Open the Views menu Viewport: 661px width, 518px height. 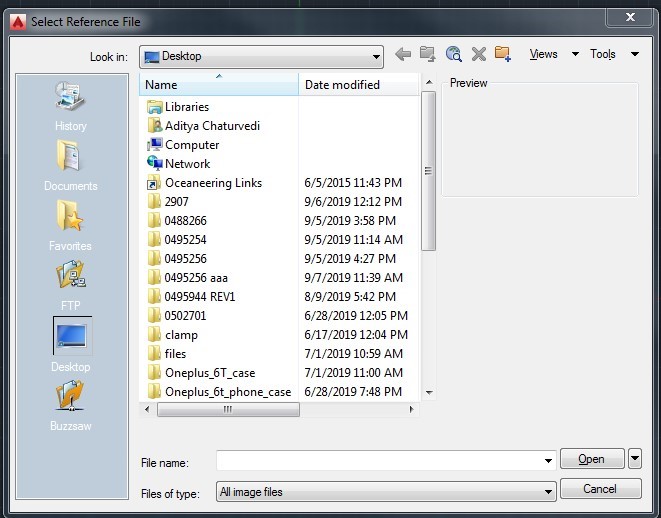[x=543, y=54]
